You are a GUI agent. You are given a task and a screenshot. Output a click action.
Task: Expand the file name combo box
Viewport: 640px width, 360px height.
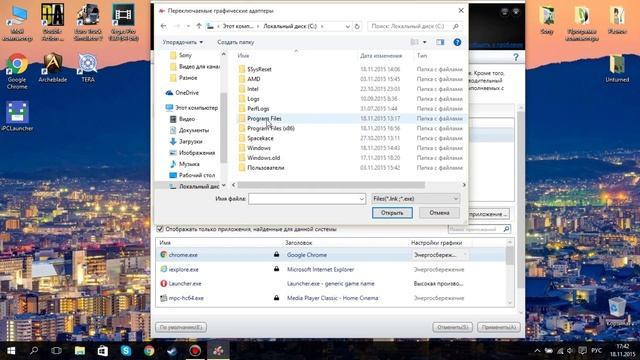pyautogui.click(x=361, y=199)
